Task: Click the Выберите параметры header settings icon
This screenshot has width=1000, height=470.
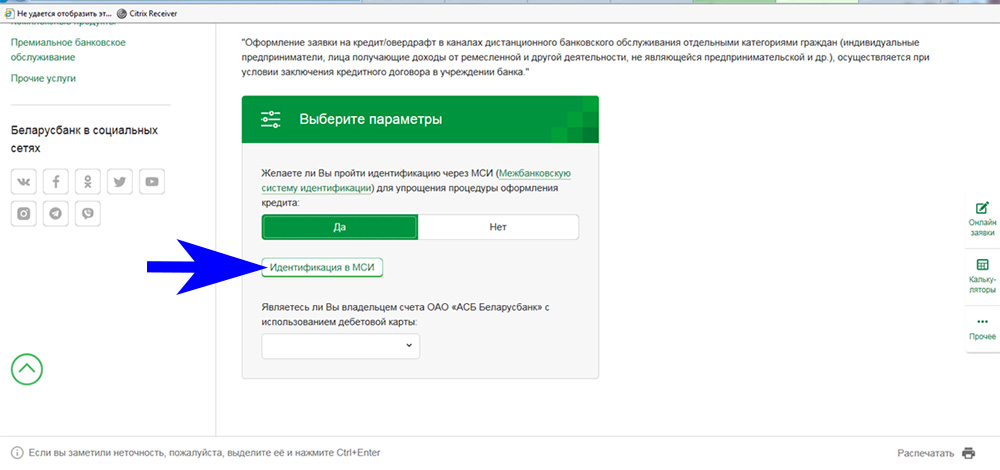Action: click(x=270, y=119)
